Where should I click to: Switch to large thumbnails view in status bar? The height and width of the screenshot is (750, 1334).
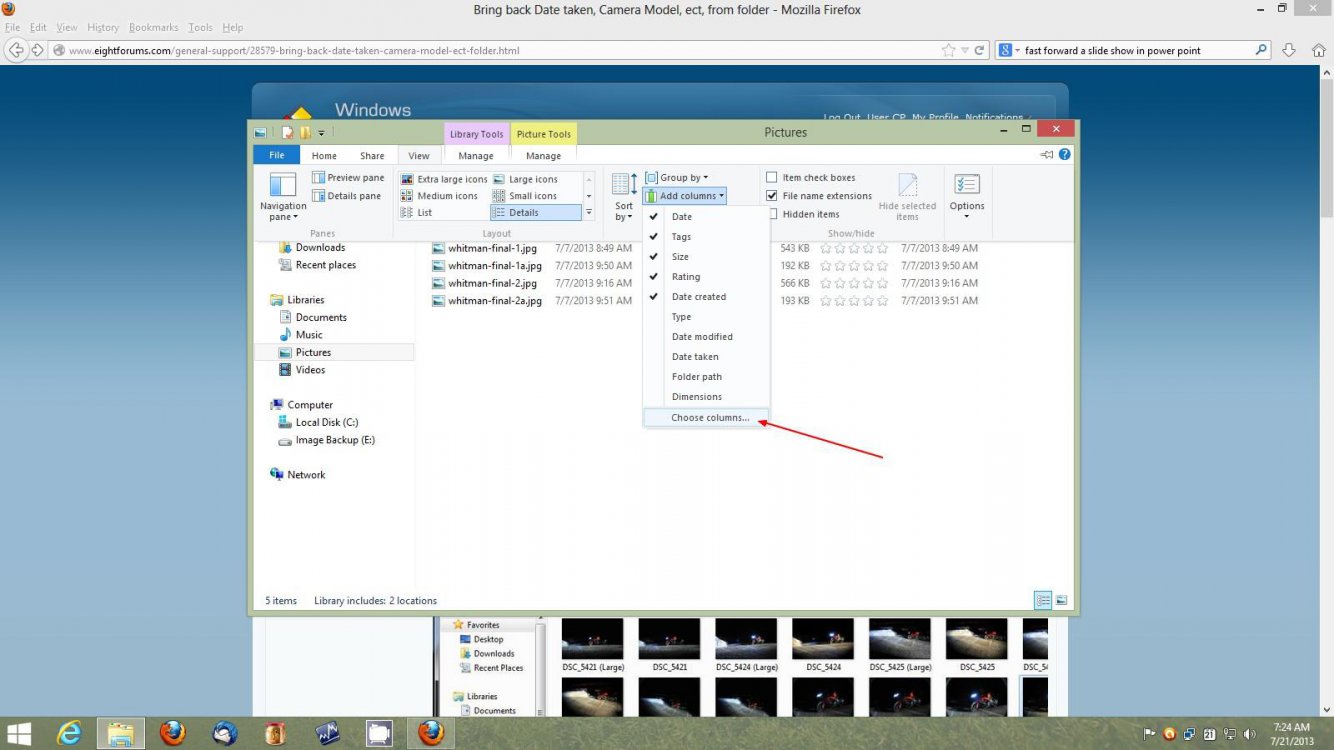point(1061,600)
